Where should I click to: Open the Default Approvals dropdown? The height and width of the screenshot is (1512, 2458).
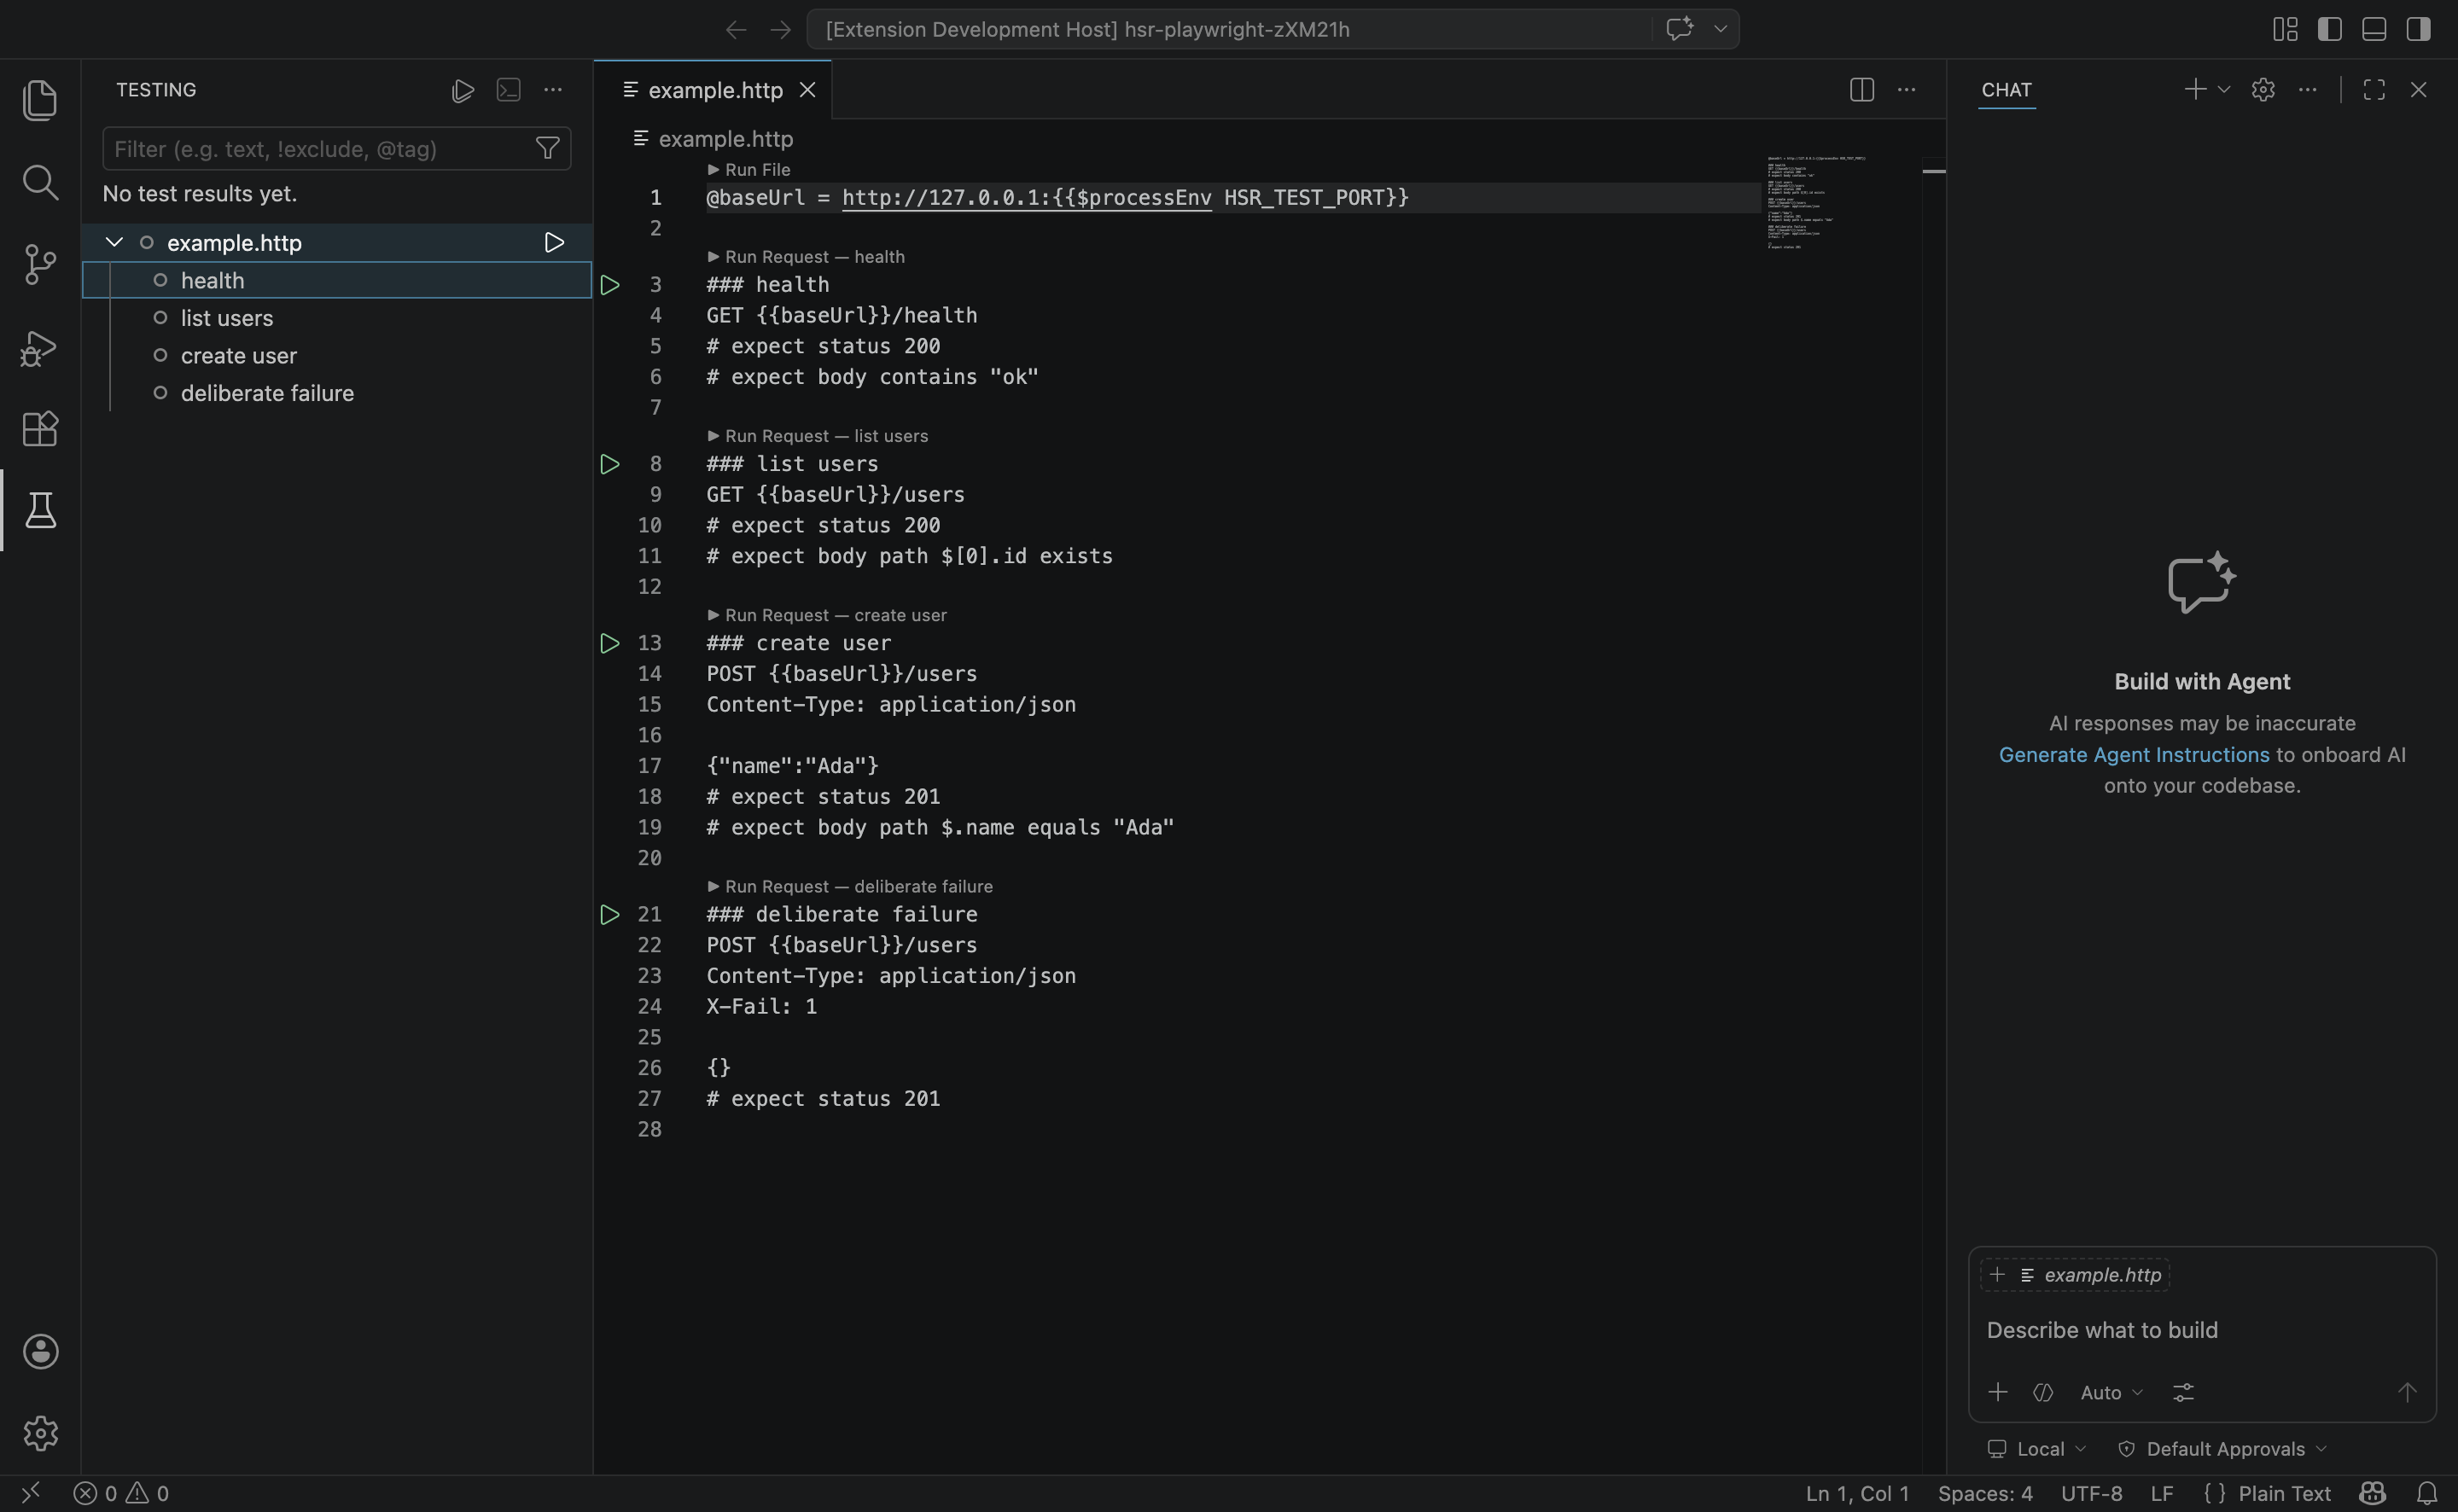pos(2222,1449)
